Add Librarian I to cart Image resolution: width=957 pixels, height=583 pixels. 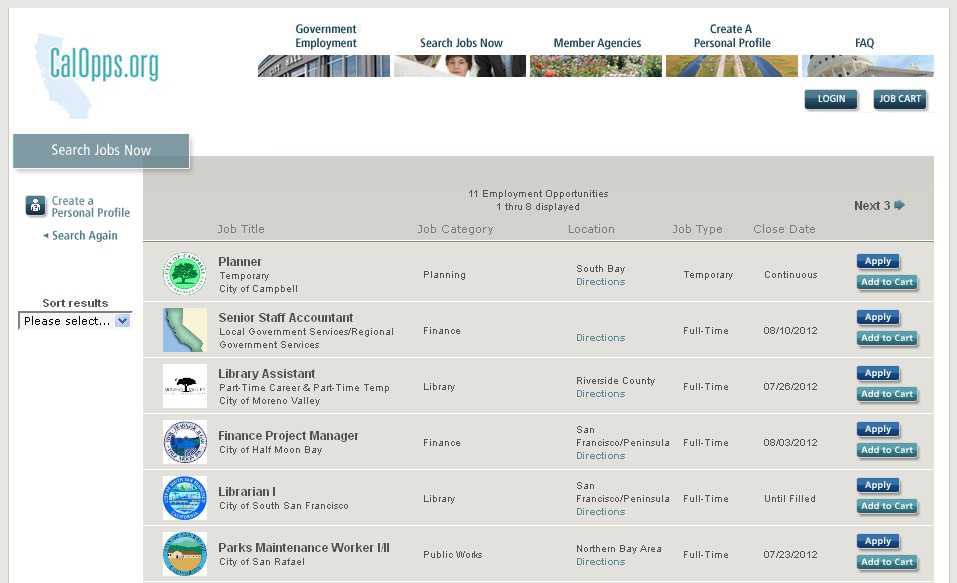point(887,507)
